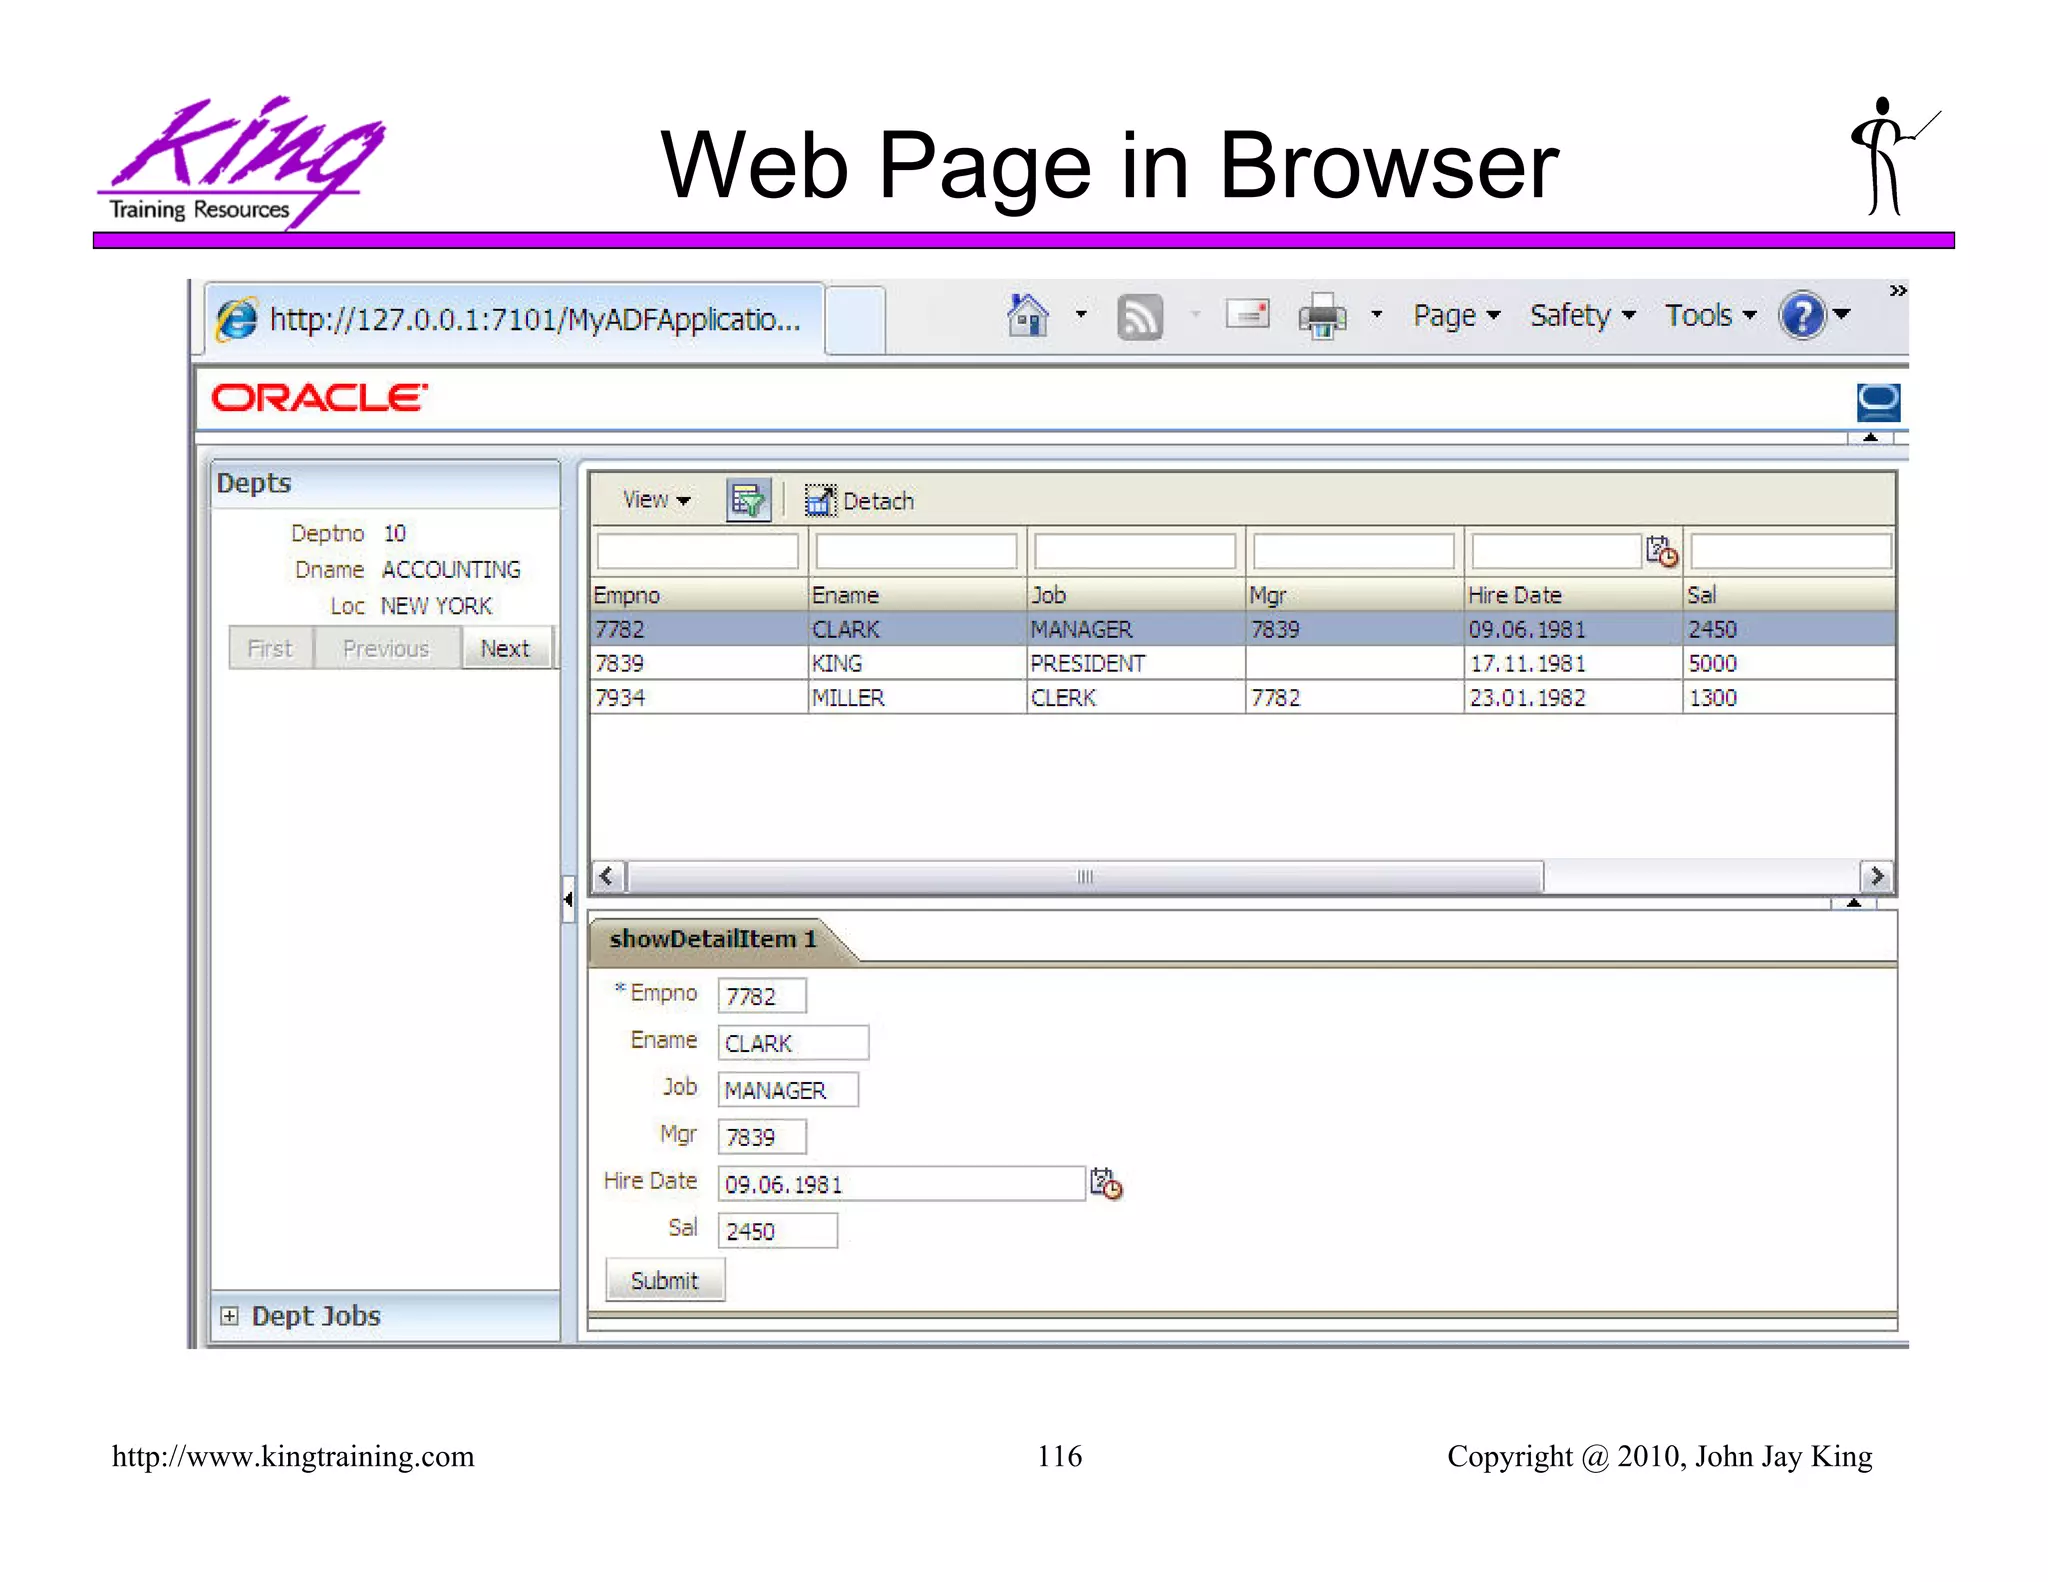Select the showDetailItem 1 tab

point(713,939)
